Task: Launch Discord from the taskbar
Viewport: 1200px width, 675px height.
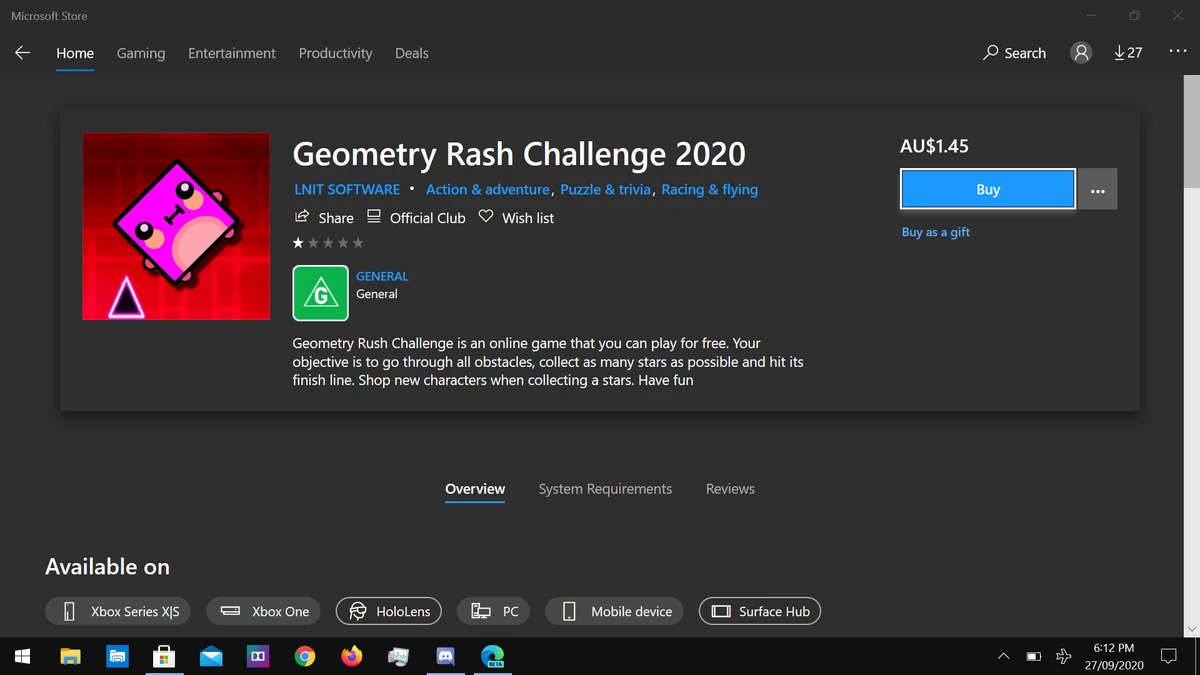Action: coord(445,657)
